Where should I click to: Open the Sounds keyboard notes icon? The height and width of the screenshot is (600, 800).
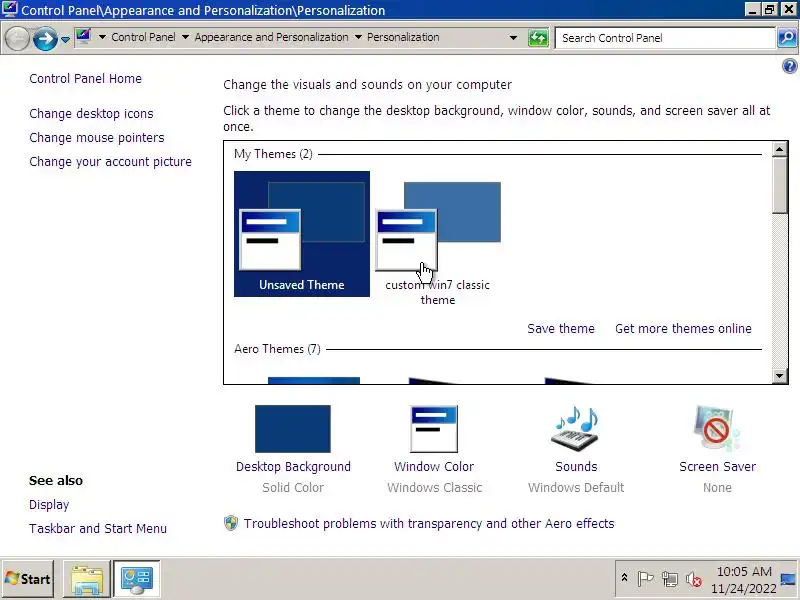click(576, 429)
